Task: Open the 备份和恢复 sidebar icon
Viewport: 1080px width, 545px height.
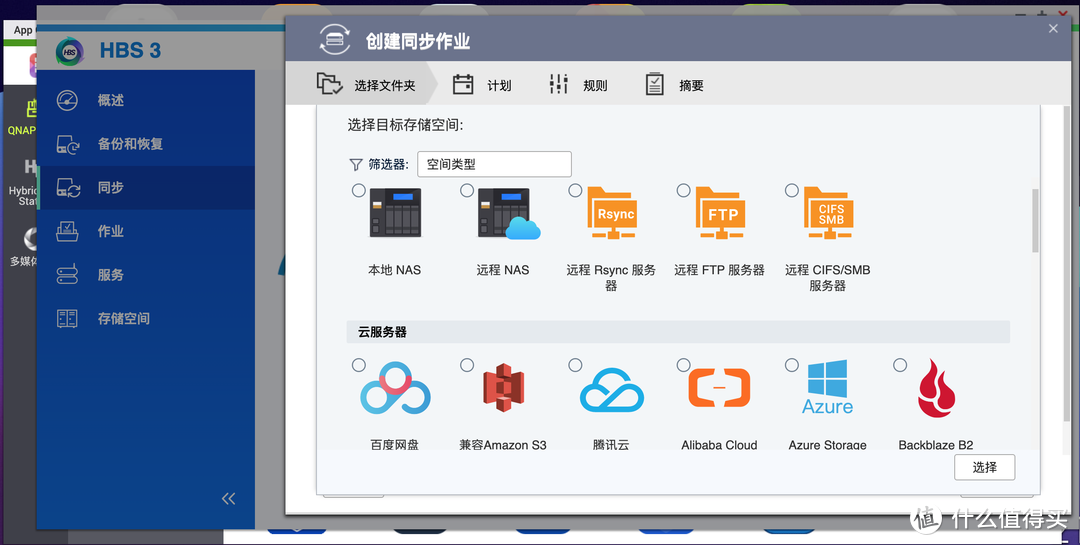Action: coord(68,144)
